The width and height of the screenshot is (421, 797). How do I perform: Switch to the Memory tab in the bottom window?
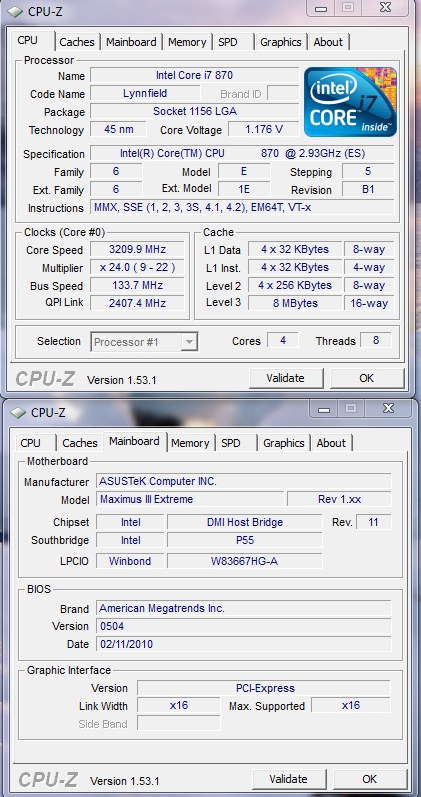[x=190, y=443]
